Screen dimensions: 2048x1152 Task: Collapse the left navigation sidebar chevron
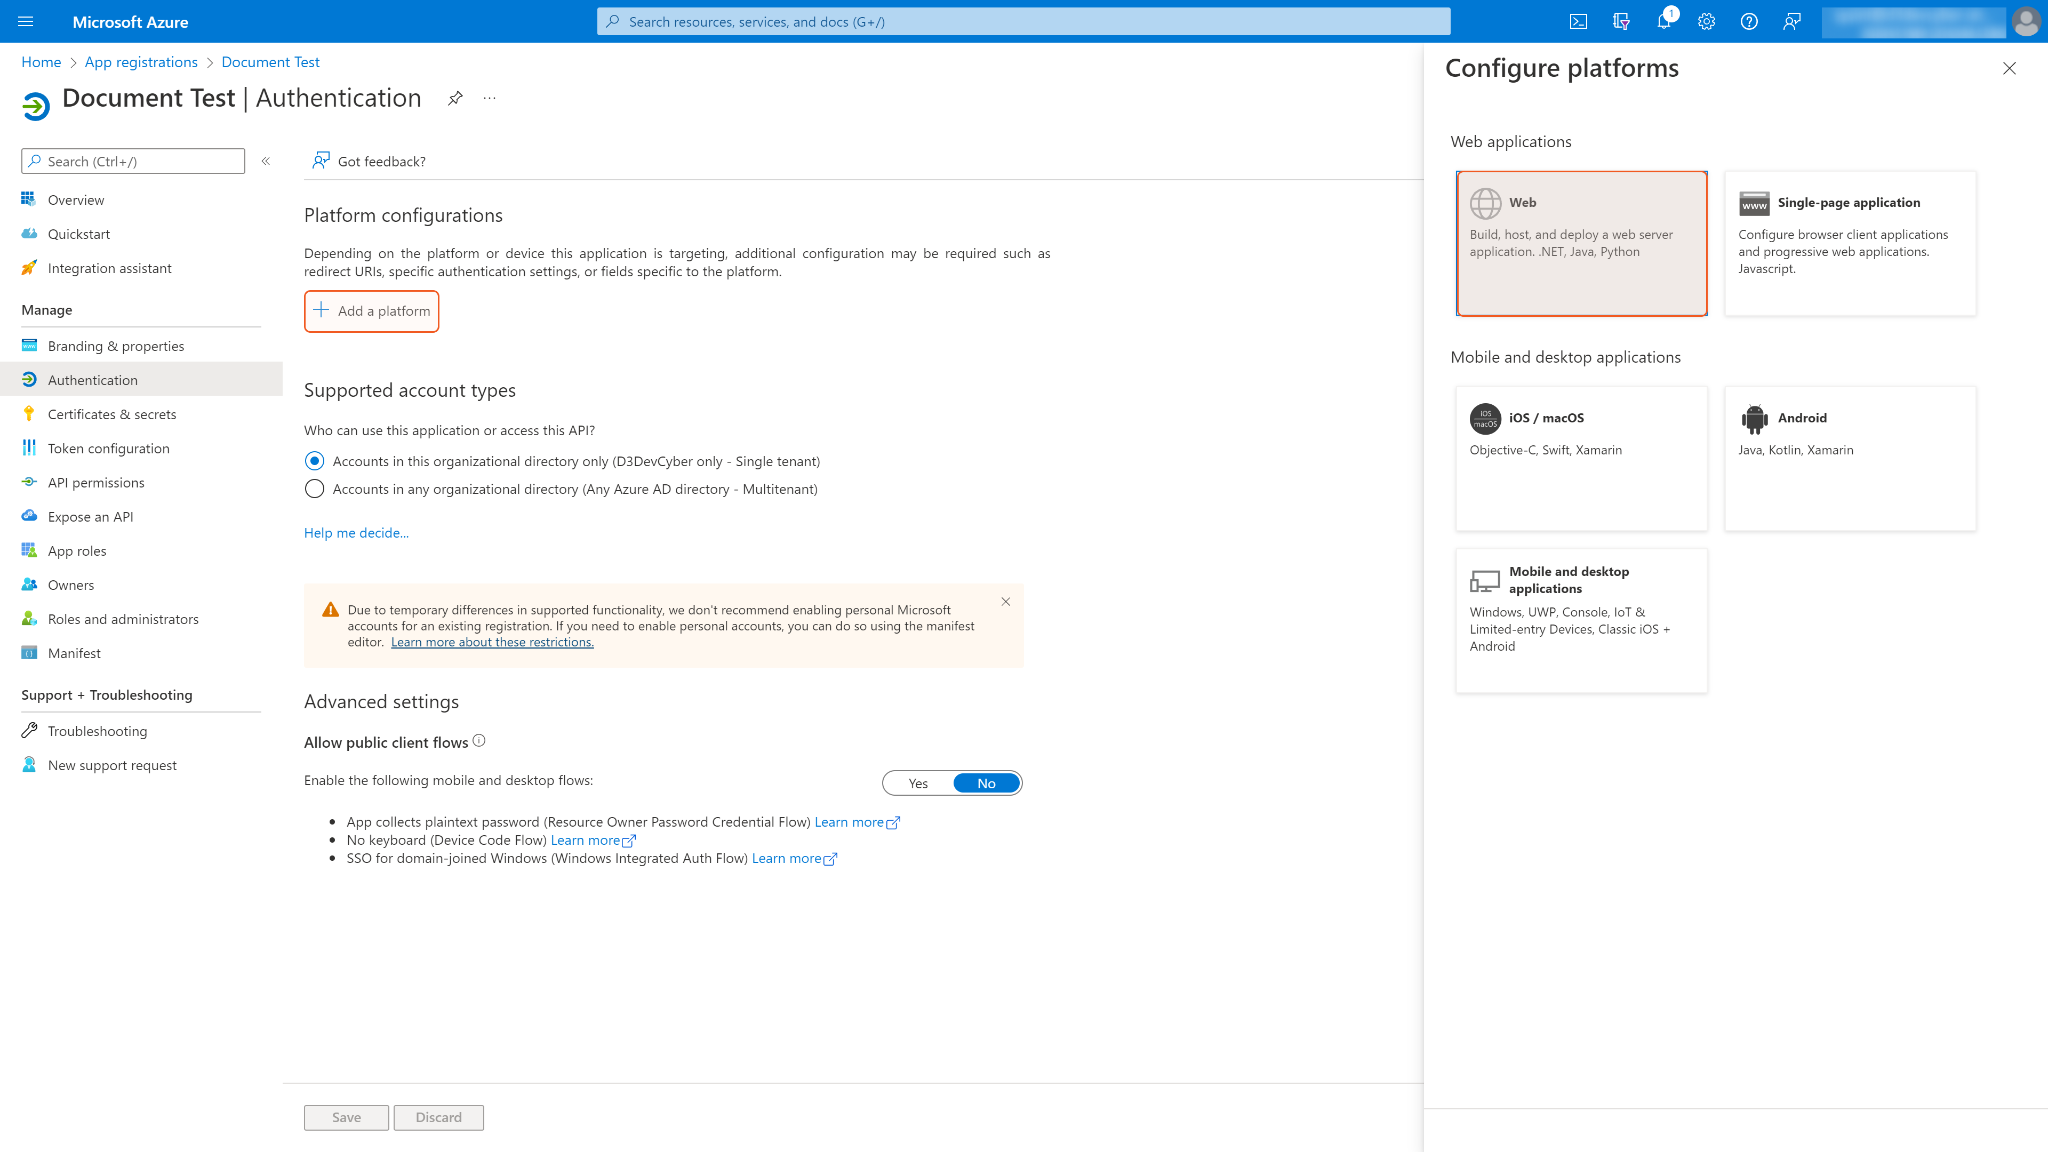tap(266, 161)
